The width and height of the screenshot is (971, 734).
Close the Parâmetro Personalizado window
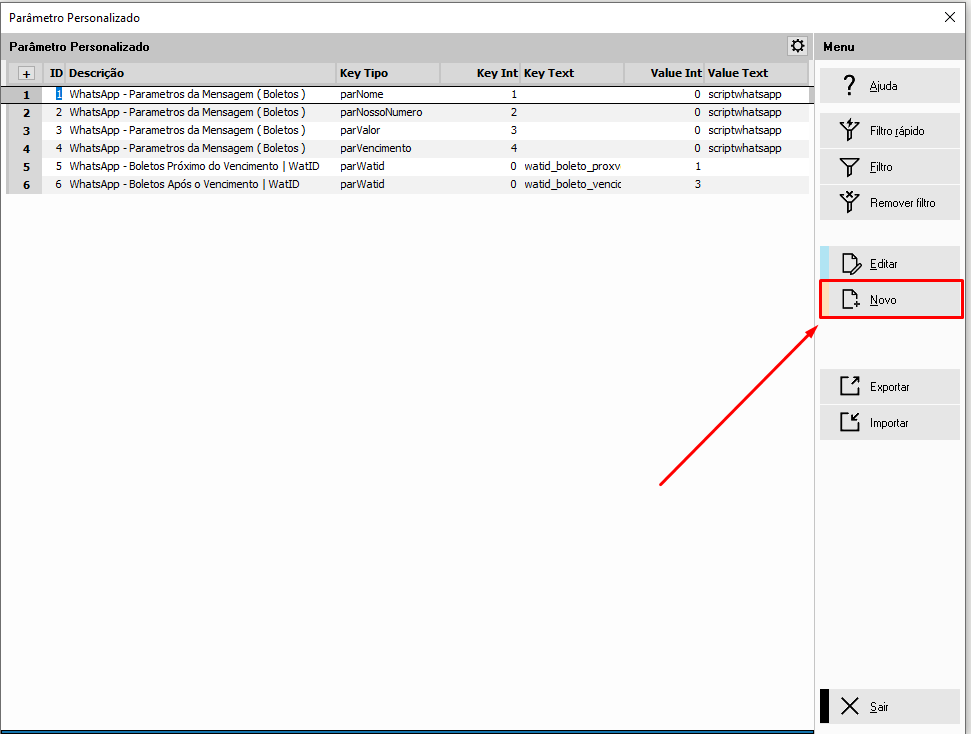(x=950, y=17)
